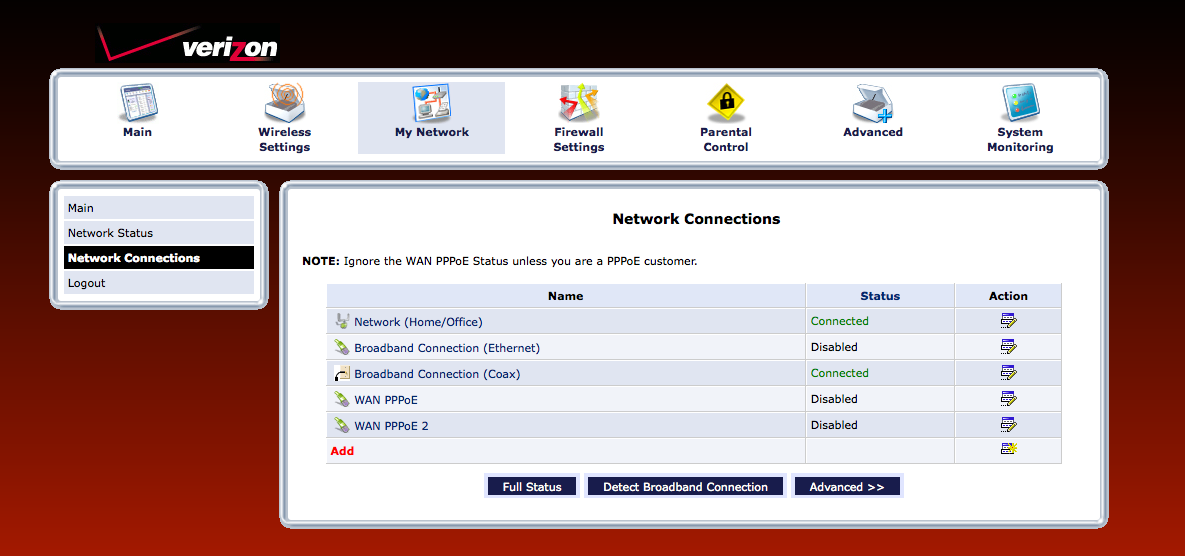
Task: Open the WAN PPPoE 2 link
Action: (391, 426)
